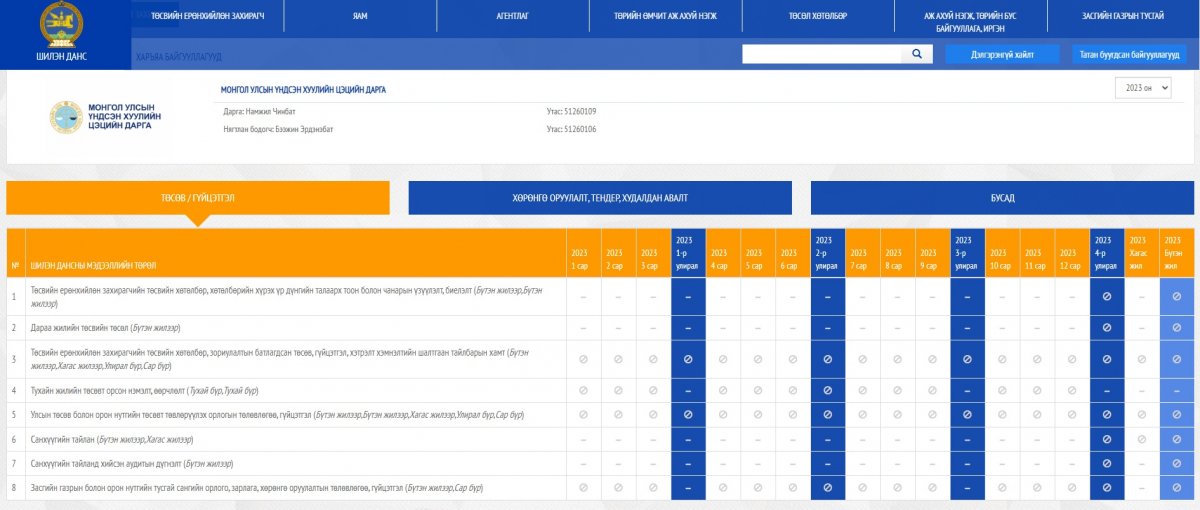Click the magnifier search icon
The width and height of the screenshot is (1200, 510).
916,55
